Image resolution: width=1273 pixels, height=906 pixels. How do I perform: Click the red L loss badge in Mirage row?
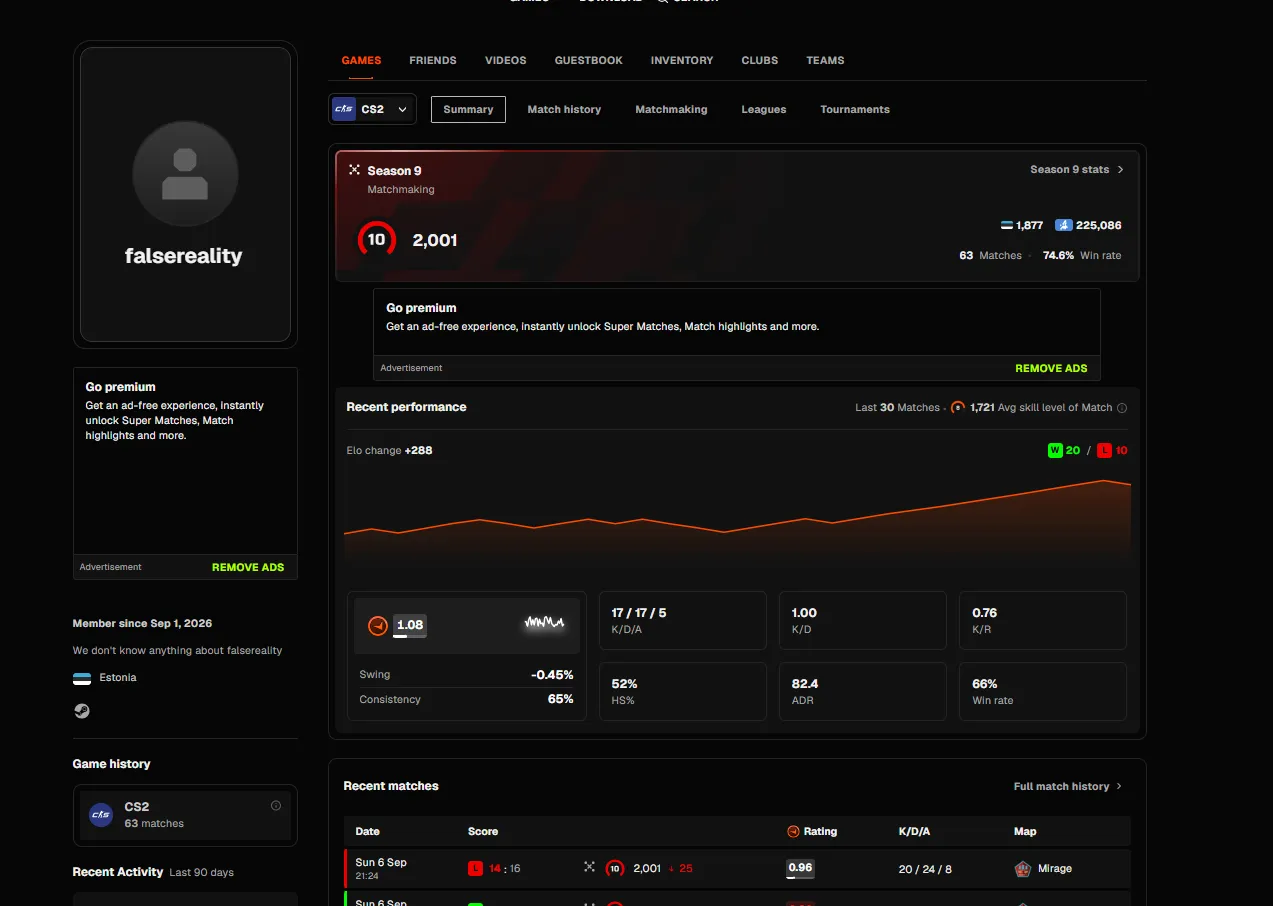(x=475, y=869)
